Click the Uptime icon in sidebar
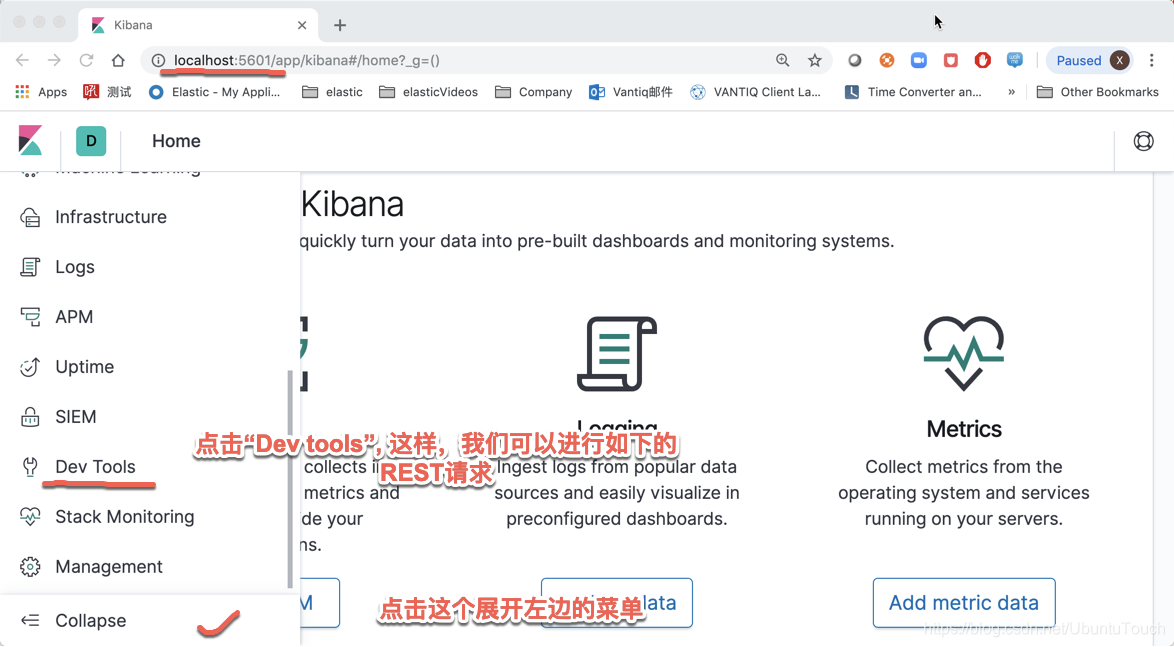This screenshot has width=1174, height=647. [30, 367]
